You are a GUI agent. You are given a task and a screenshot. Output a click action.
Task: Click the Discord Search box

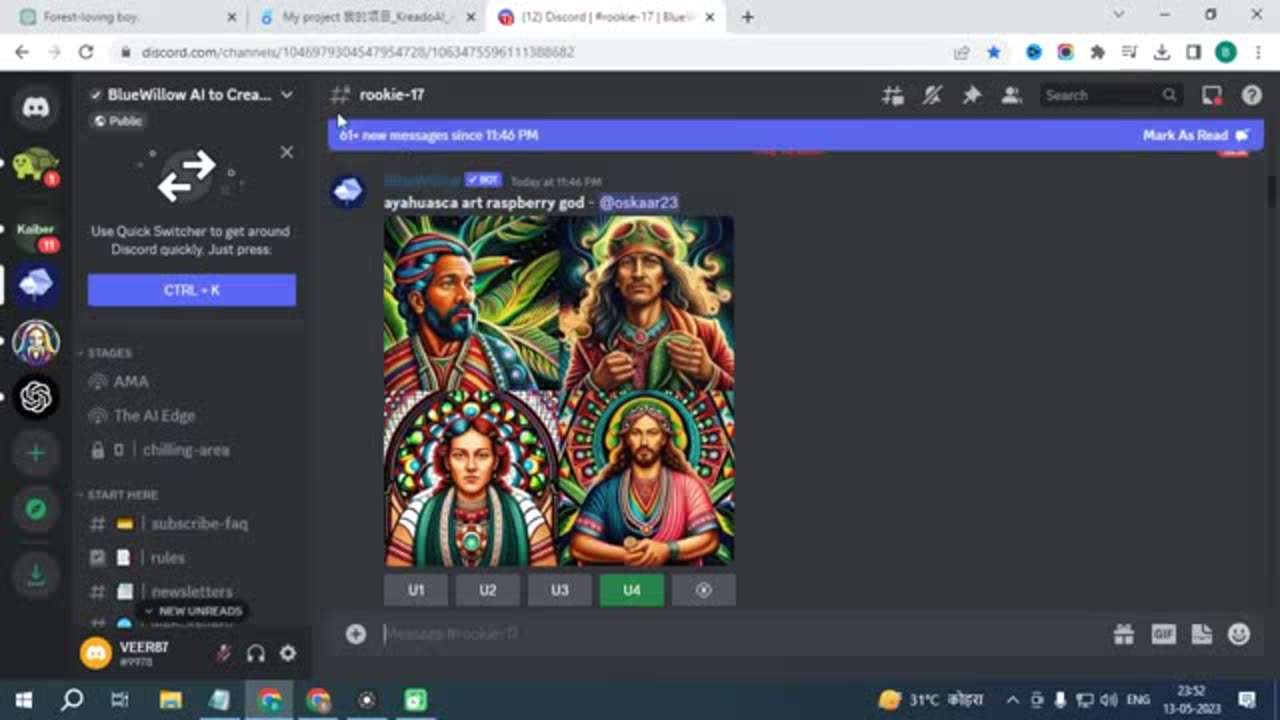point(1110,95)
